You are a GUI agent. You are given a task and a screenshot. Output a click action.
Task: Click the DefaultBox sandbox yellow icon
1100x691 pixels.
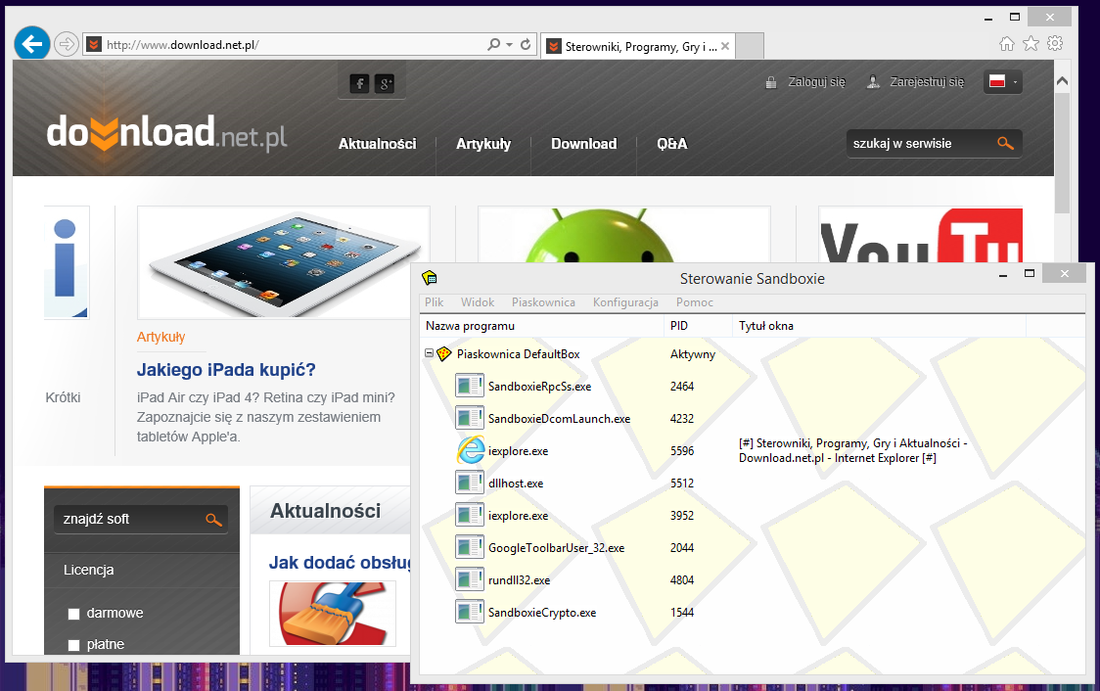click(443, 354)
